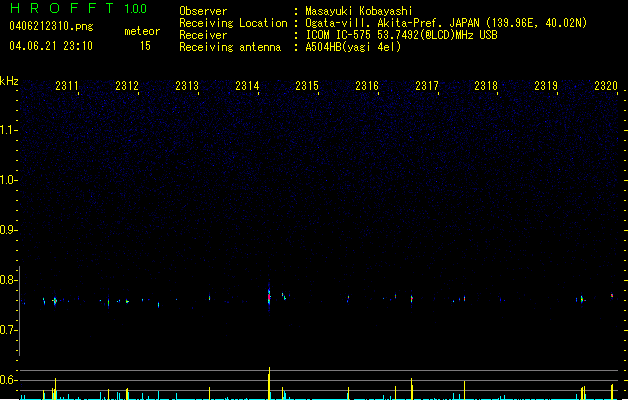Click the 2318 time axis marker
Screen dimensions: 629x400
(486, 86)
